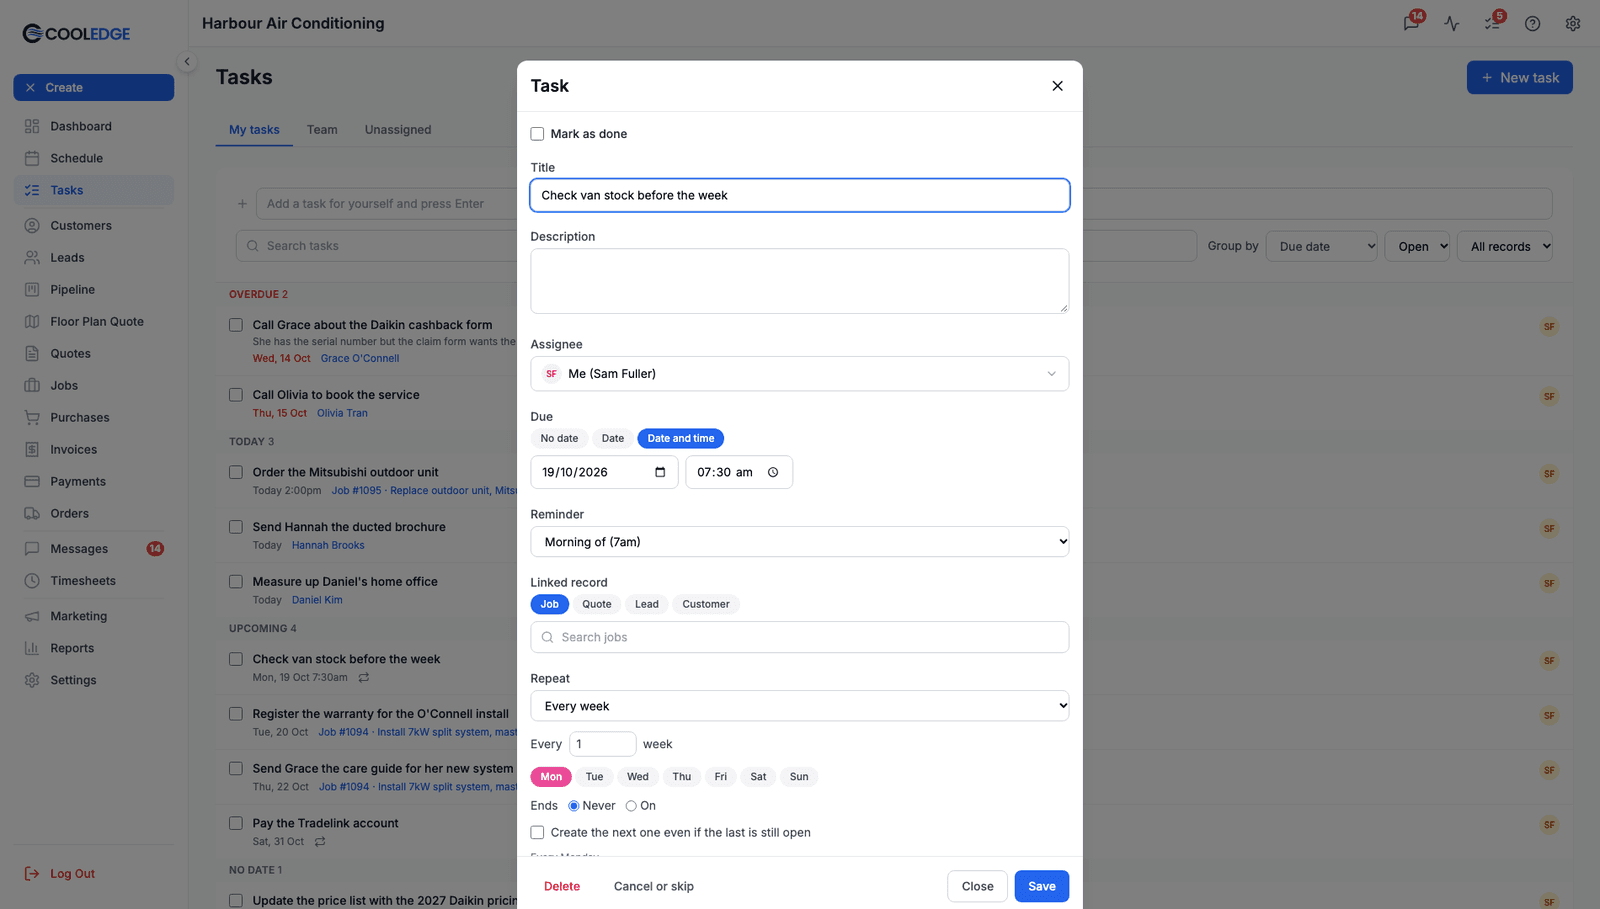
Task: Click the clock icon in time field
Action: click(x=773, y=472)
